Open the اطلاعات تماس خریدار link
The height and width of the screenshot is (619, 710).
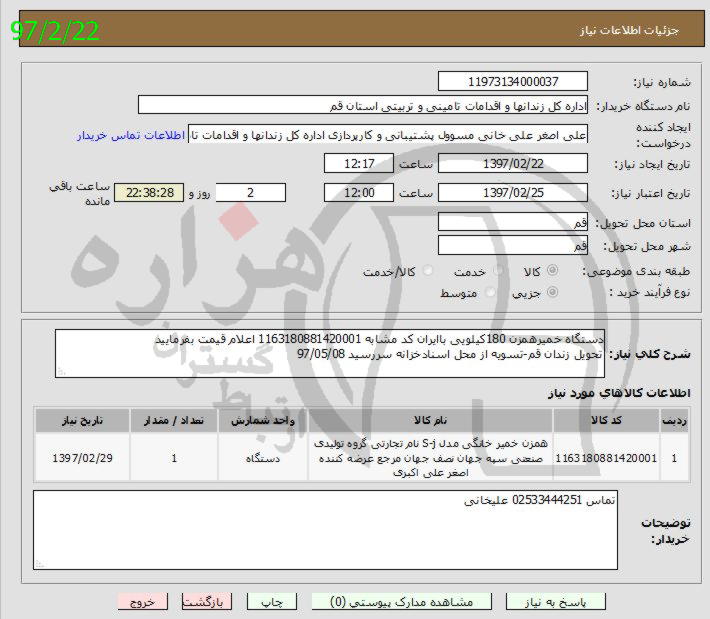coord(131,135)
